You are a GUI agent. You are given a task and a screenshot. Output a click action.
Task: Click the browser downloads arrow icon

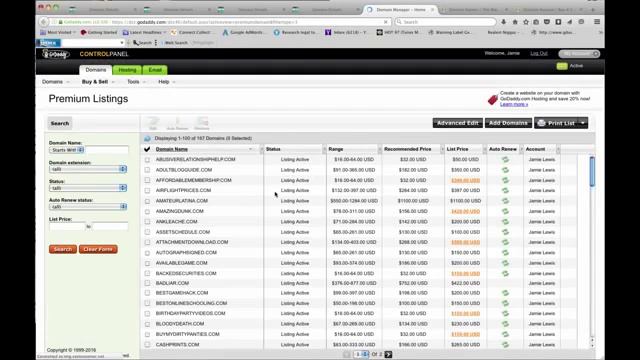504,22
